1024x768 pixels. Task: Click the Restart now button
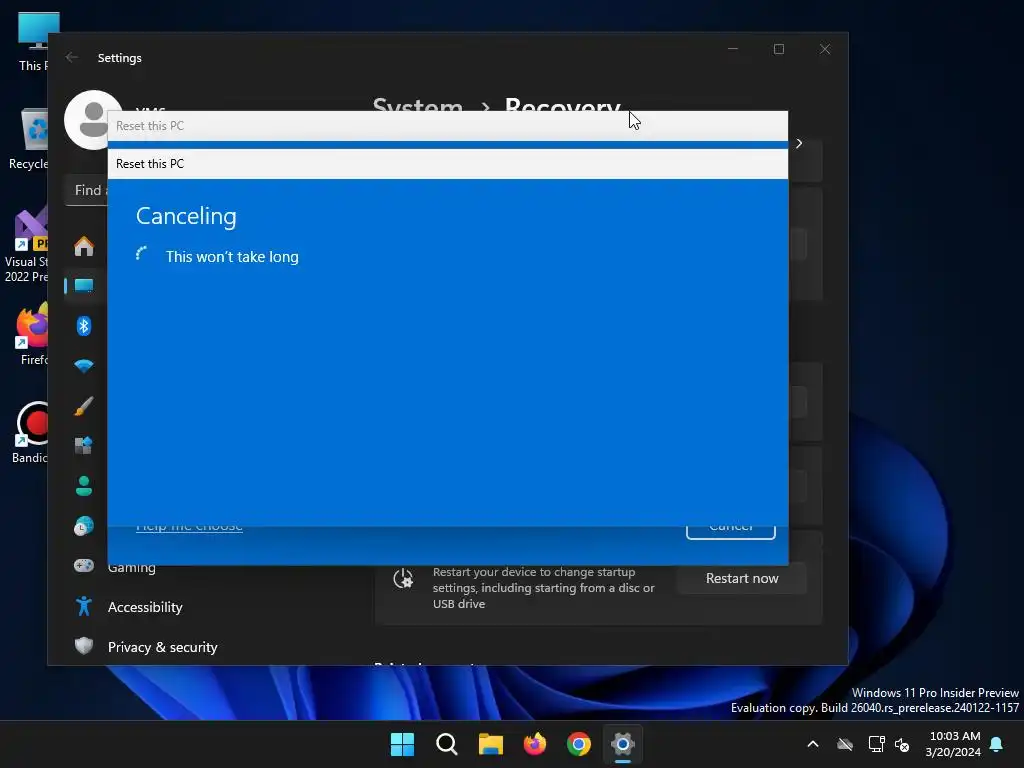tap(742, 578)
